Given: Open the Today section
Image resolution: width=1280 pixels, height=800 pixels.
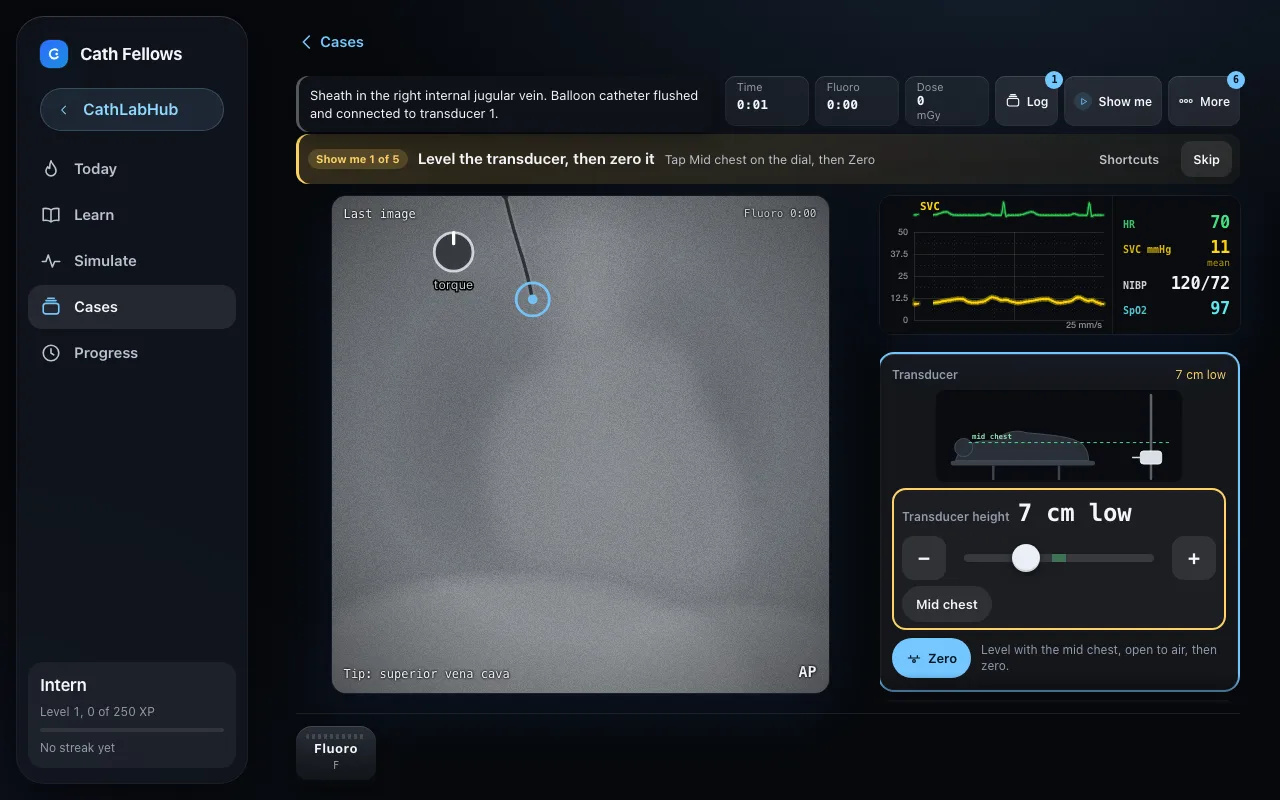Looking at the screenshot, I should tap(132, 169).
